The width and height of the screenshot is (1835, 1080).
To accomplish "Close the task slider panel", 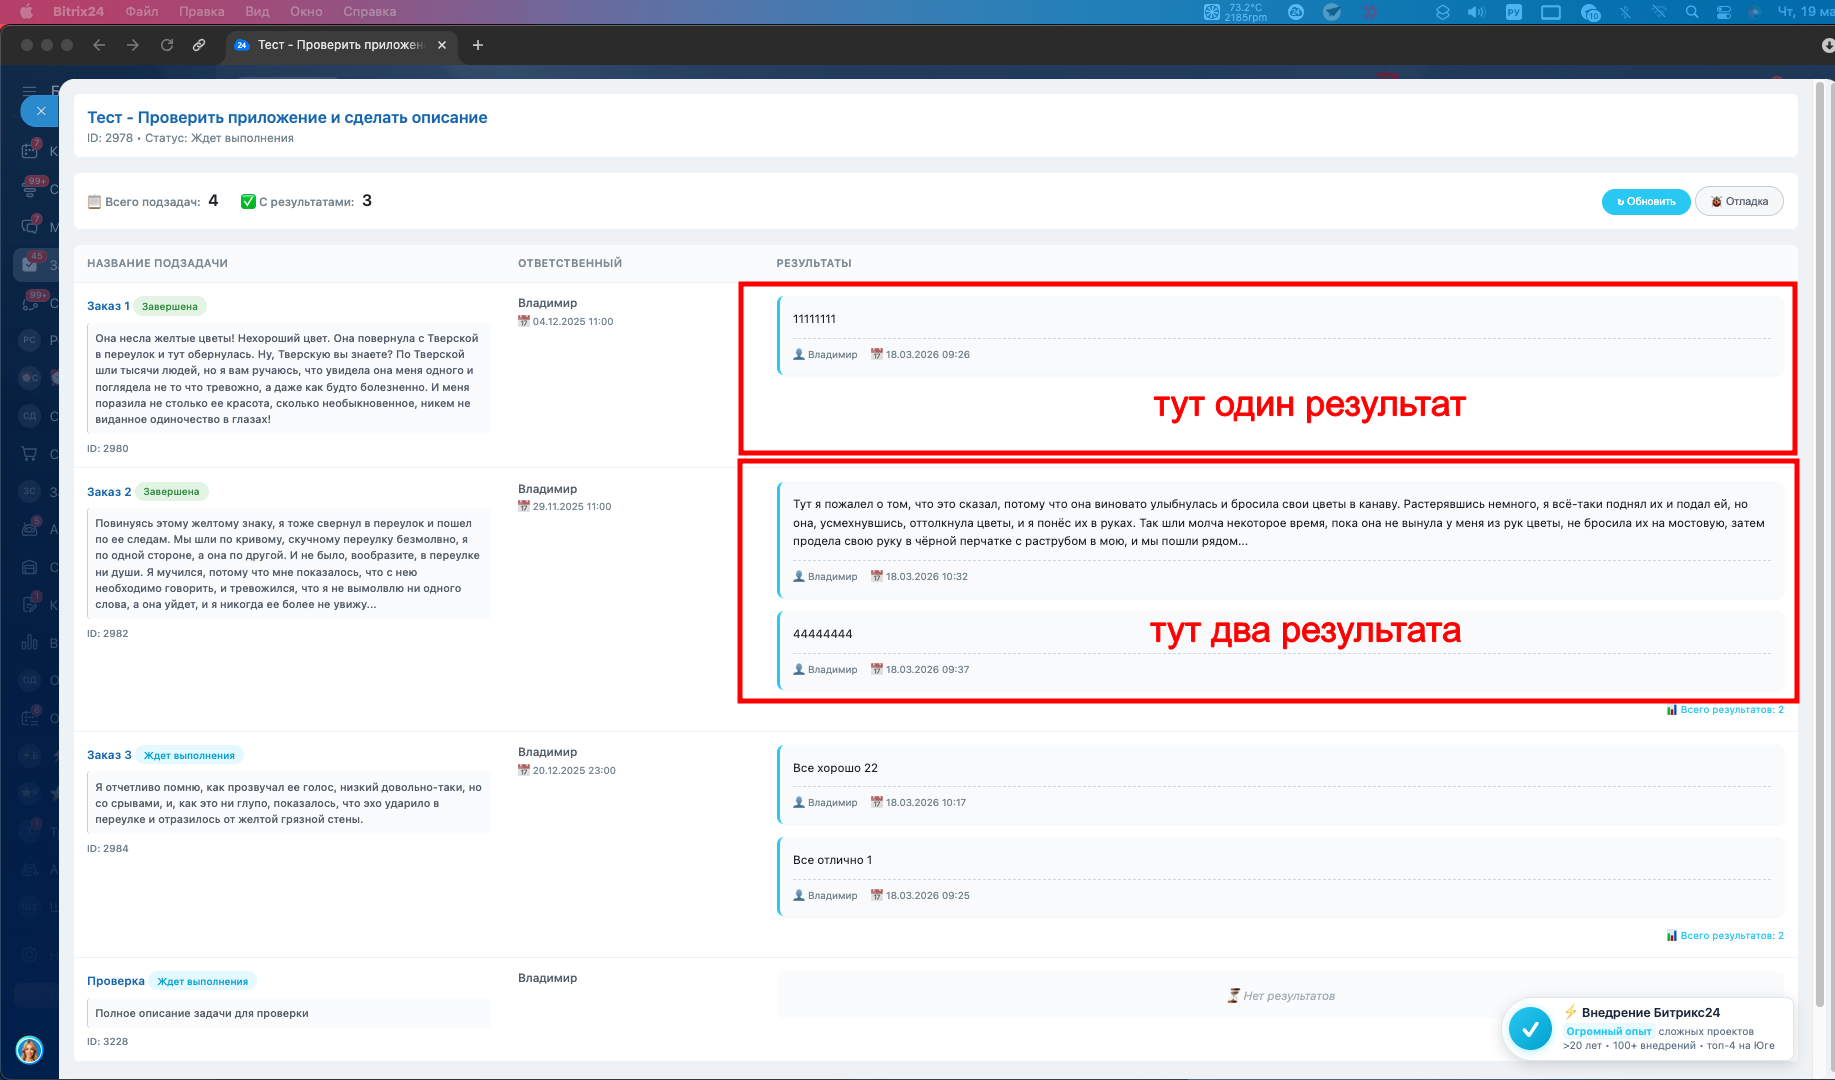I will 40,111.
